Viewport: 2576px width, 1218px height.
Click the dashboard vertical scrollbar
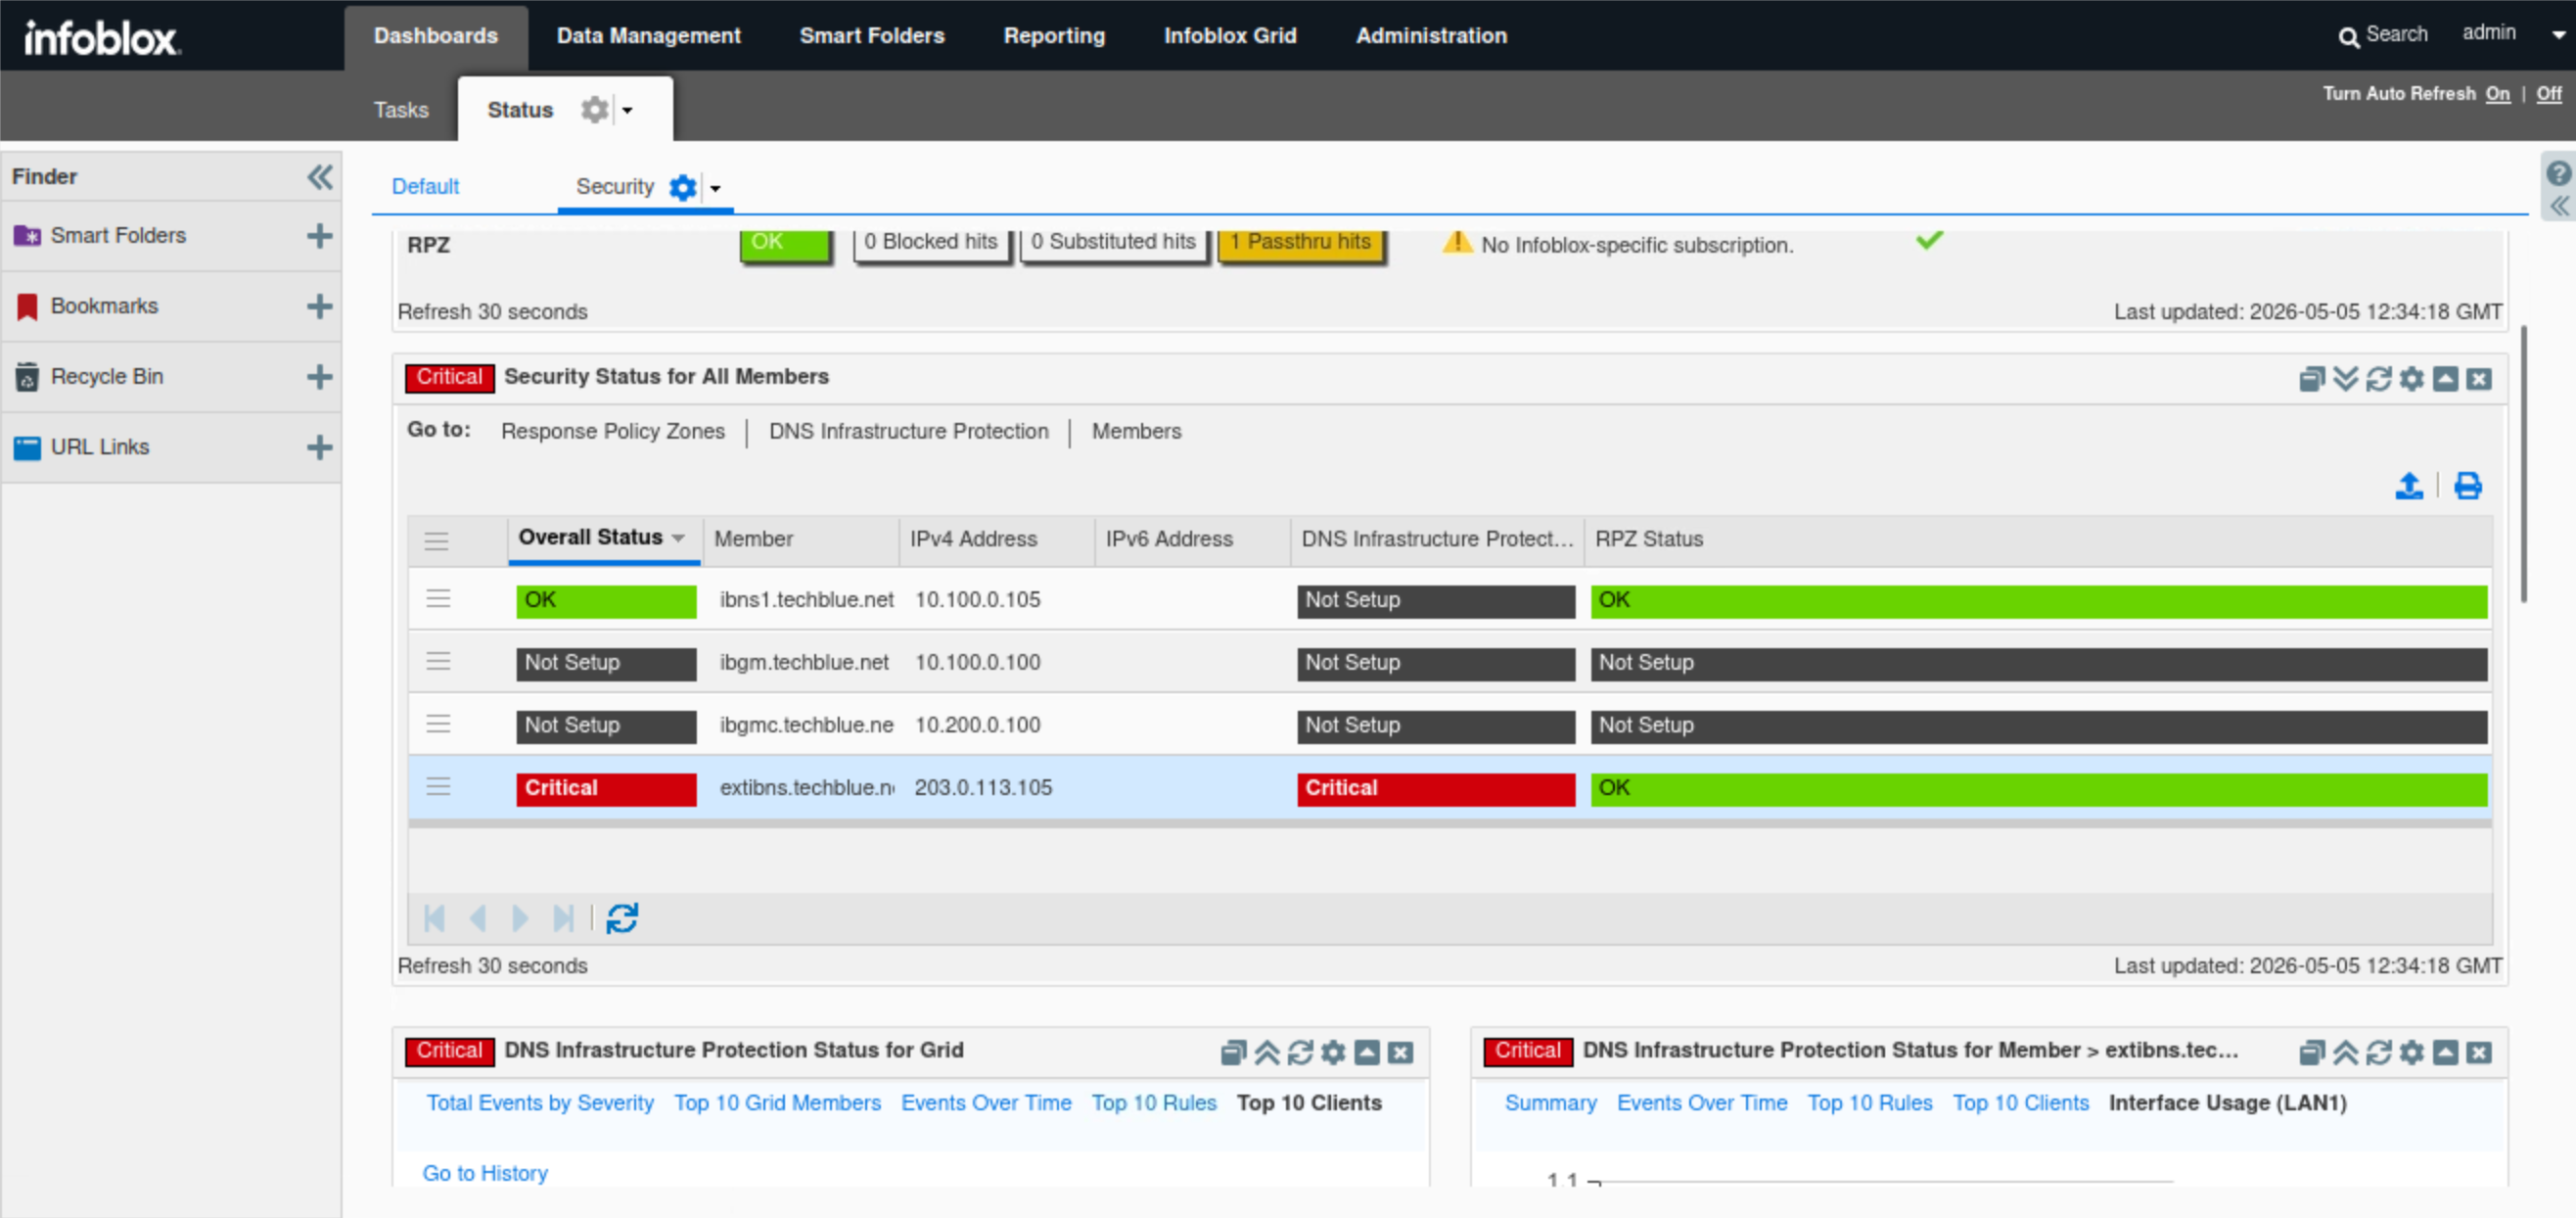tap(2523, 463)
